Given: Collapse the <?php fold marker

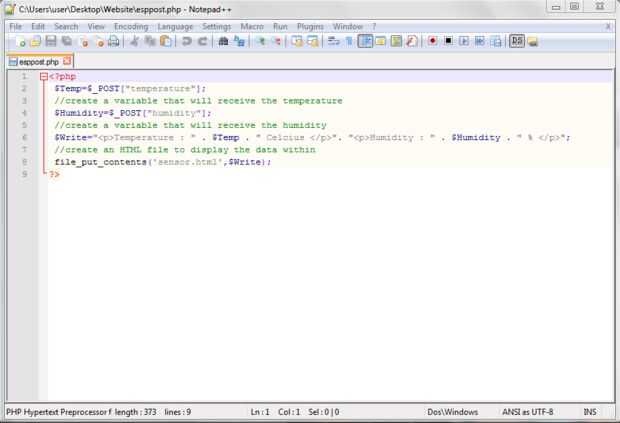Looking at the screenshot, I should [43, 77].
